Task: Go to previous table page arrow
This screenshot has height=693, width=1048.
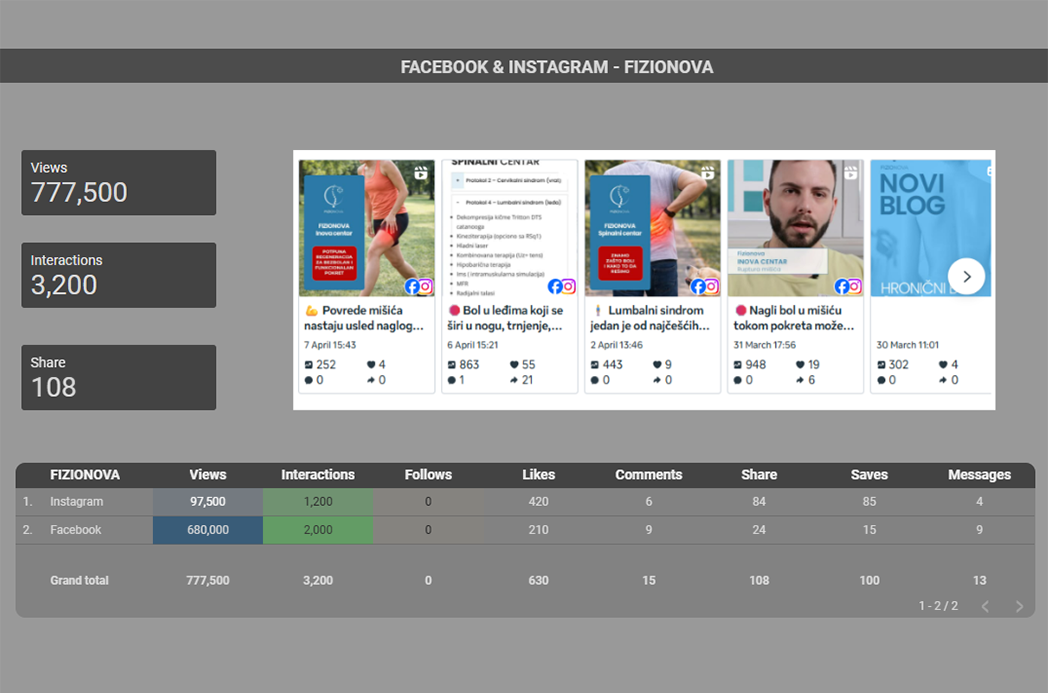Action: point(985,606)
